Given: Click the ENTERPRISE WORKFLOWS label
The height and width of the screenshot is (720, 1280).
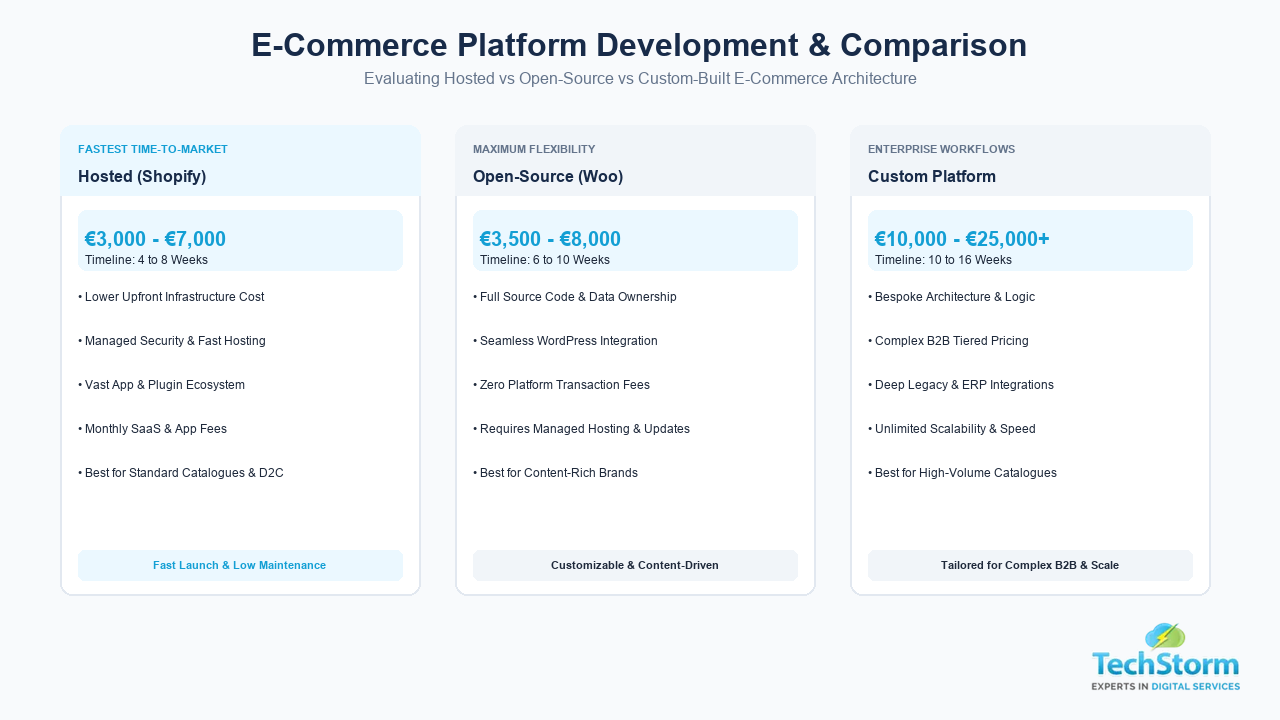Looking at the screenshot, I should point(942,149).
